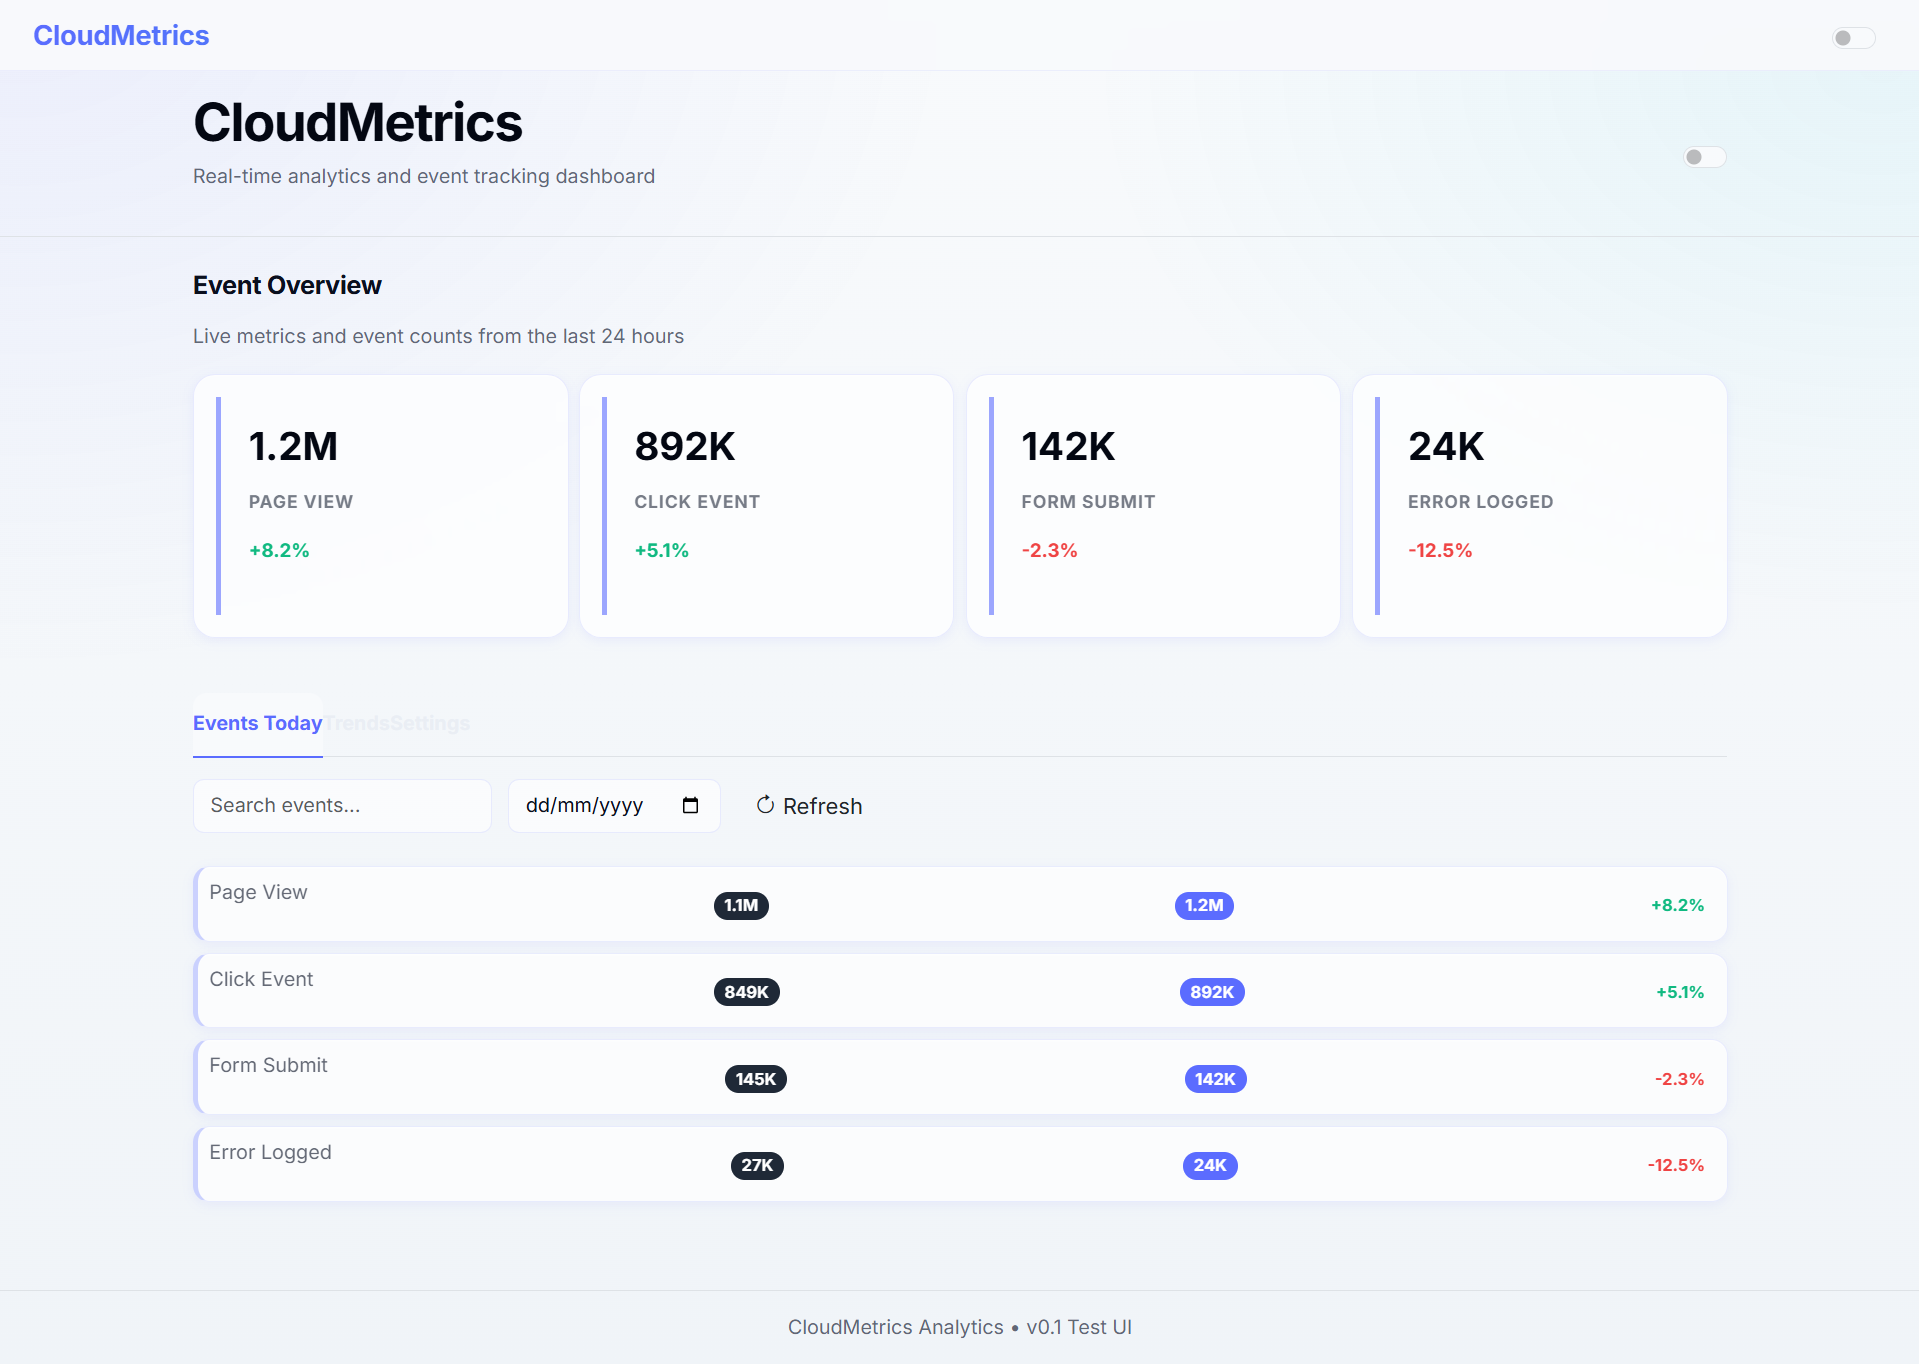
Task: Click the -12.5% change on Error Logged card
Action: 1440,551
